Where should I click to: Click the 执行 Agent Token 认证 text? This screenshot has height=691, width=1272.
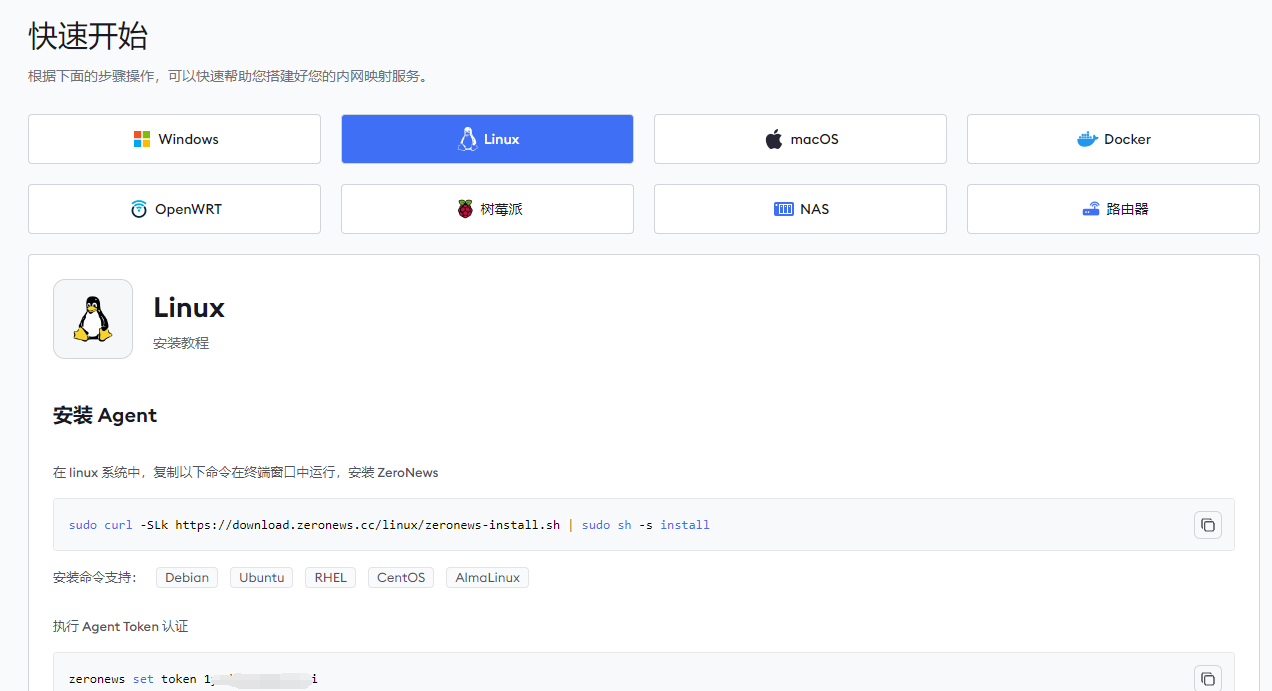click(120, 626)
